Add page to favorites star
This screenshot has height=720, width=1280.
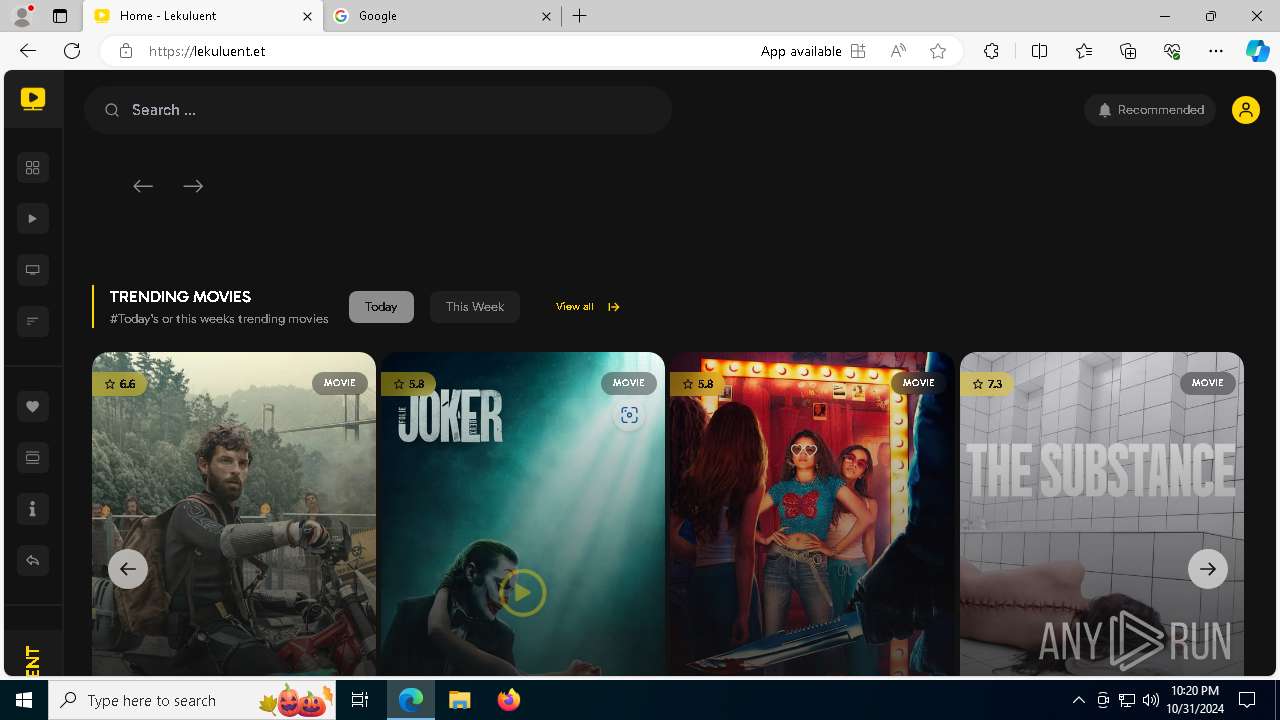click(x=938, y=51)
